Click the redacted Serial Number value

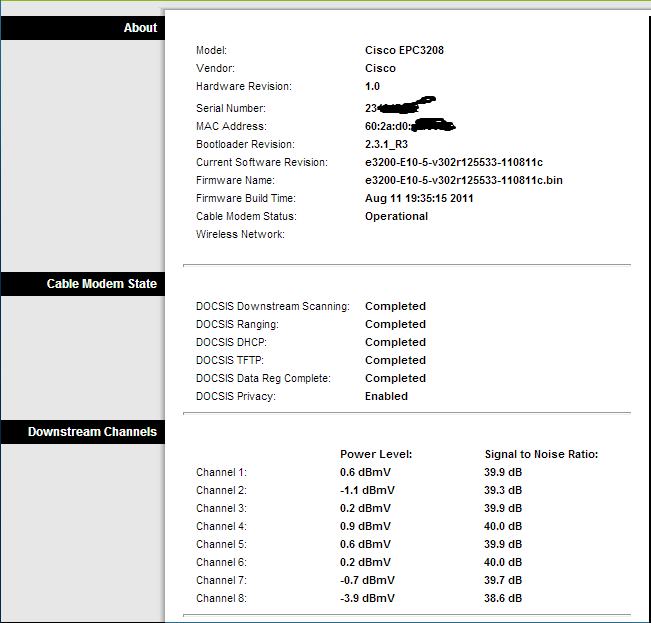point(399,107)
